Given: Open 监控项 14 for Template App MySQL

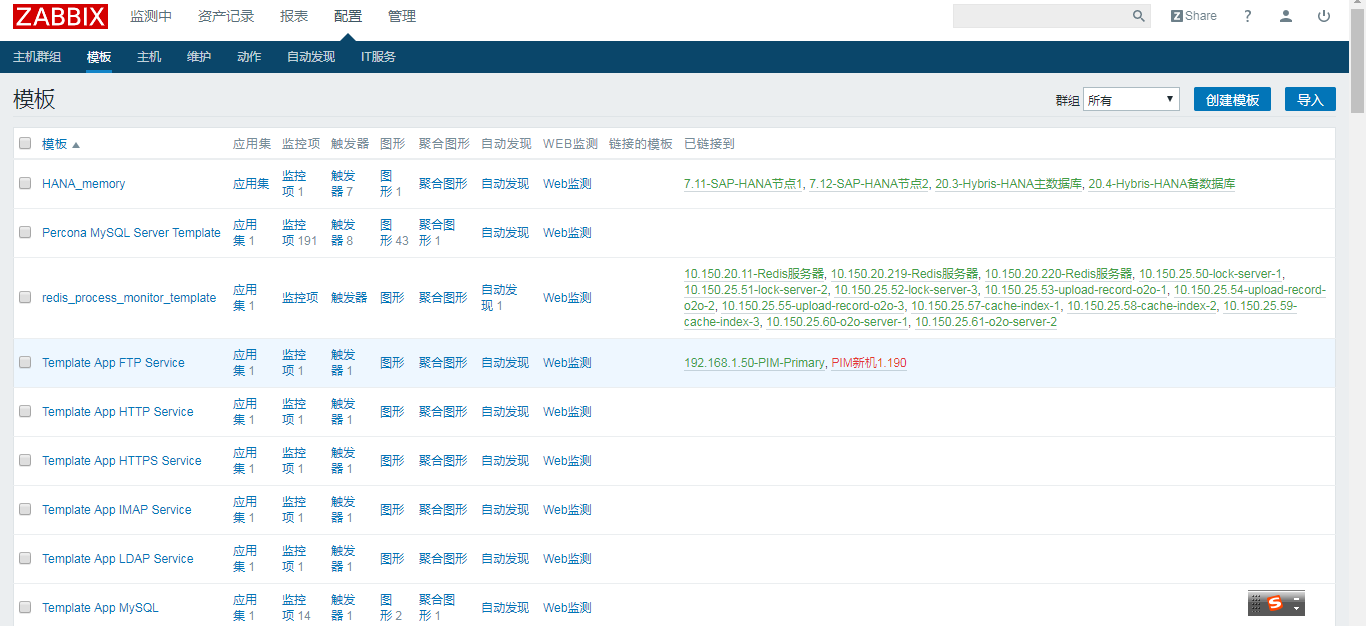Looking at the screenshot, I should tap(294, 608).
